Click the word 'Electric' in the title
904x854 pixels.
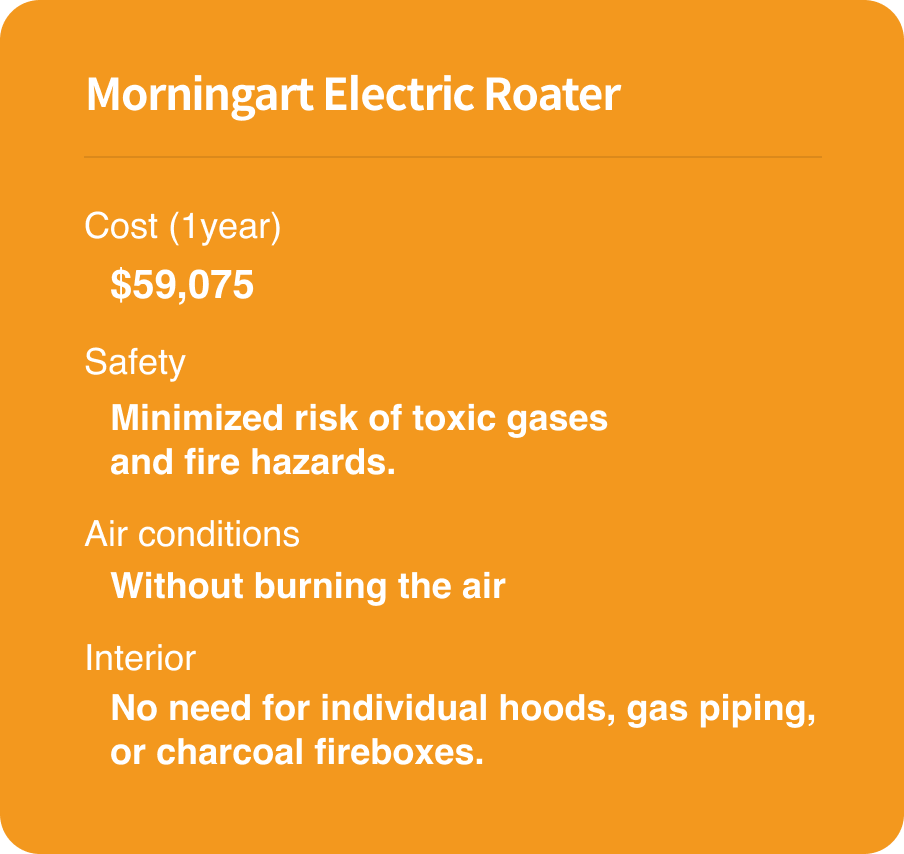click(x=398, y=95)
